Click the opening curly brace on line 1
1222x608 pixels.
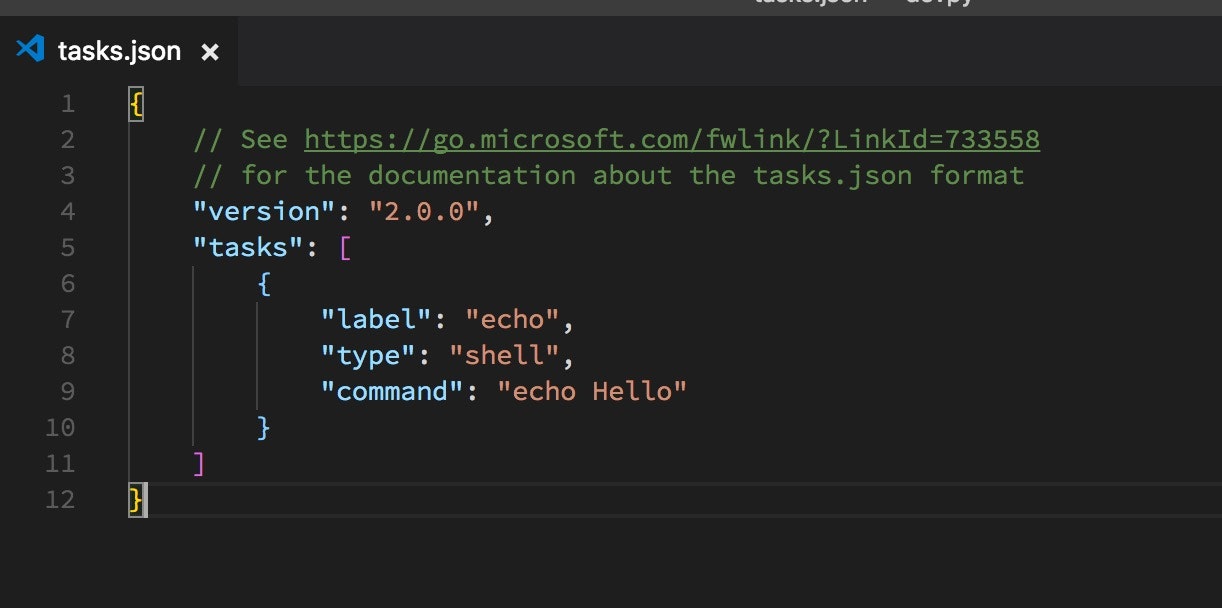(137, 103)
